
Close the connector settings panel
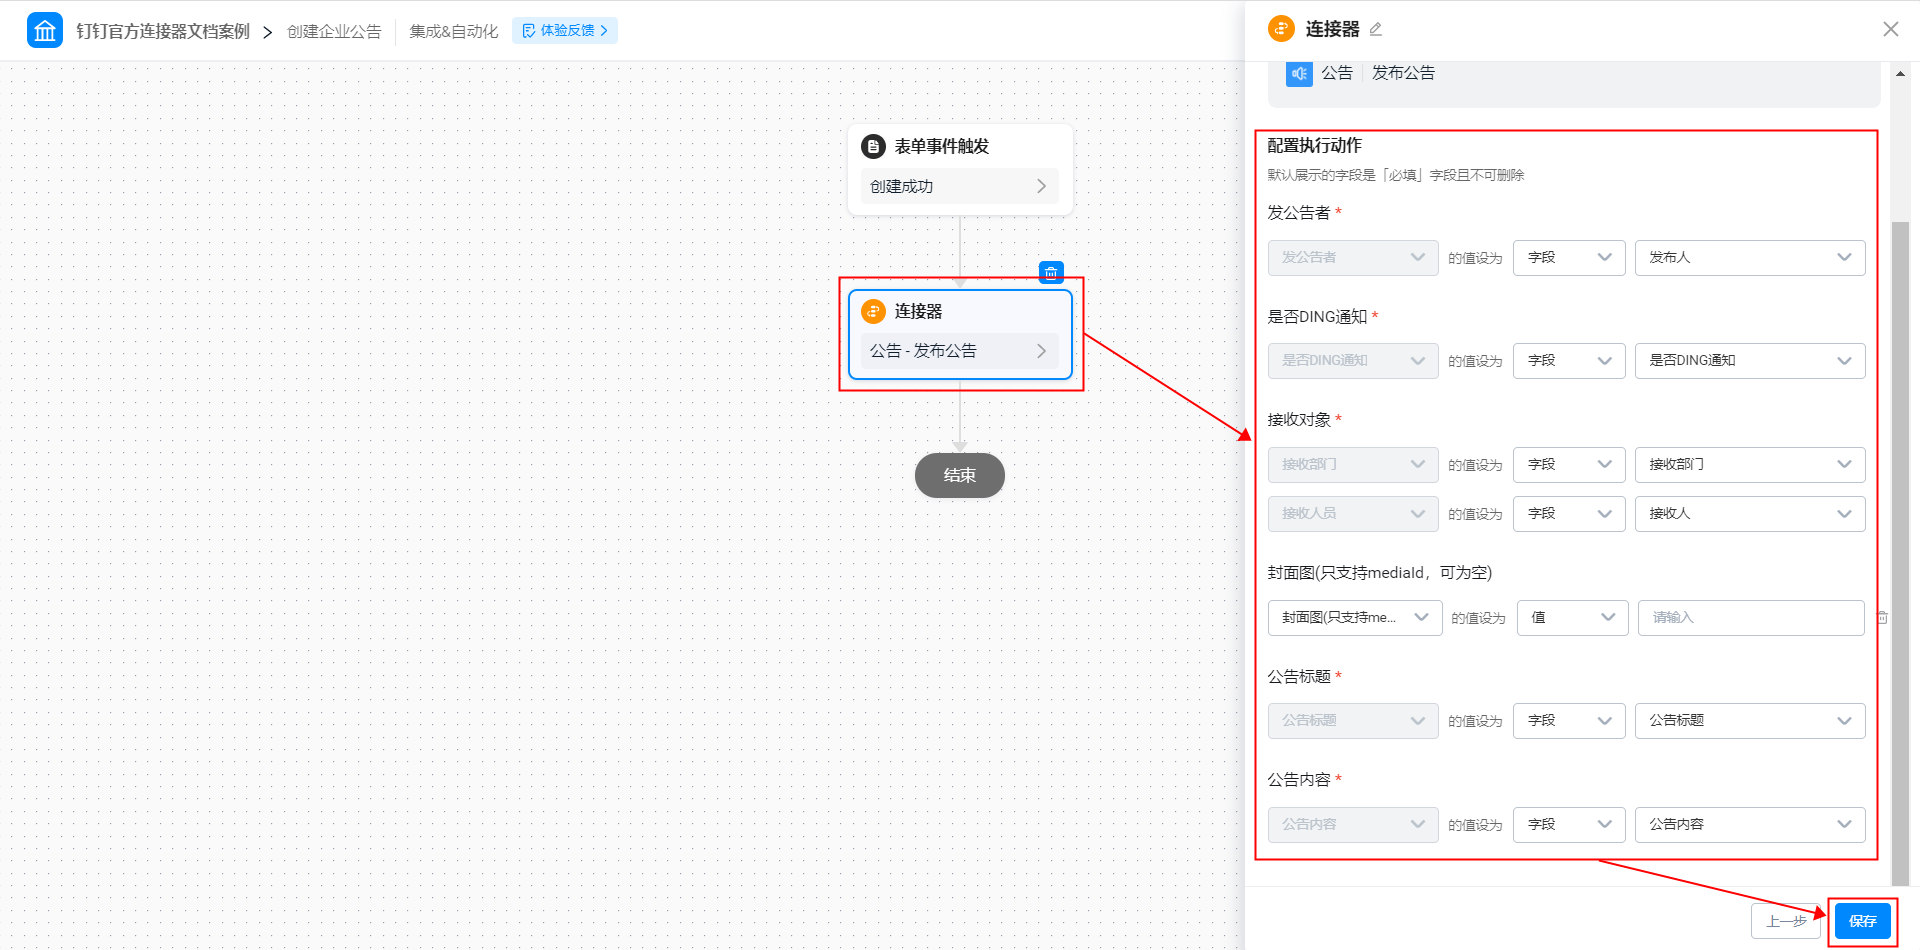1890,29
